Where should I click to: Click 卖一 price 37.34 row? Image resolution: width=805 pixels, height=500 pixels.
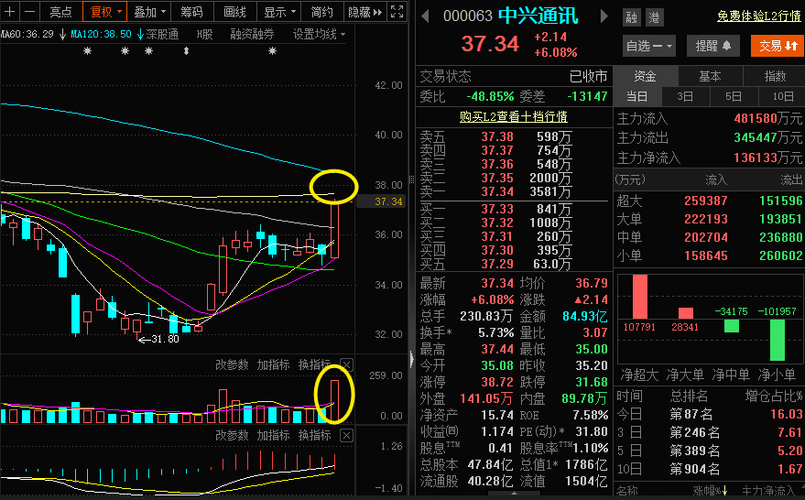pos(513,192)
